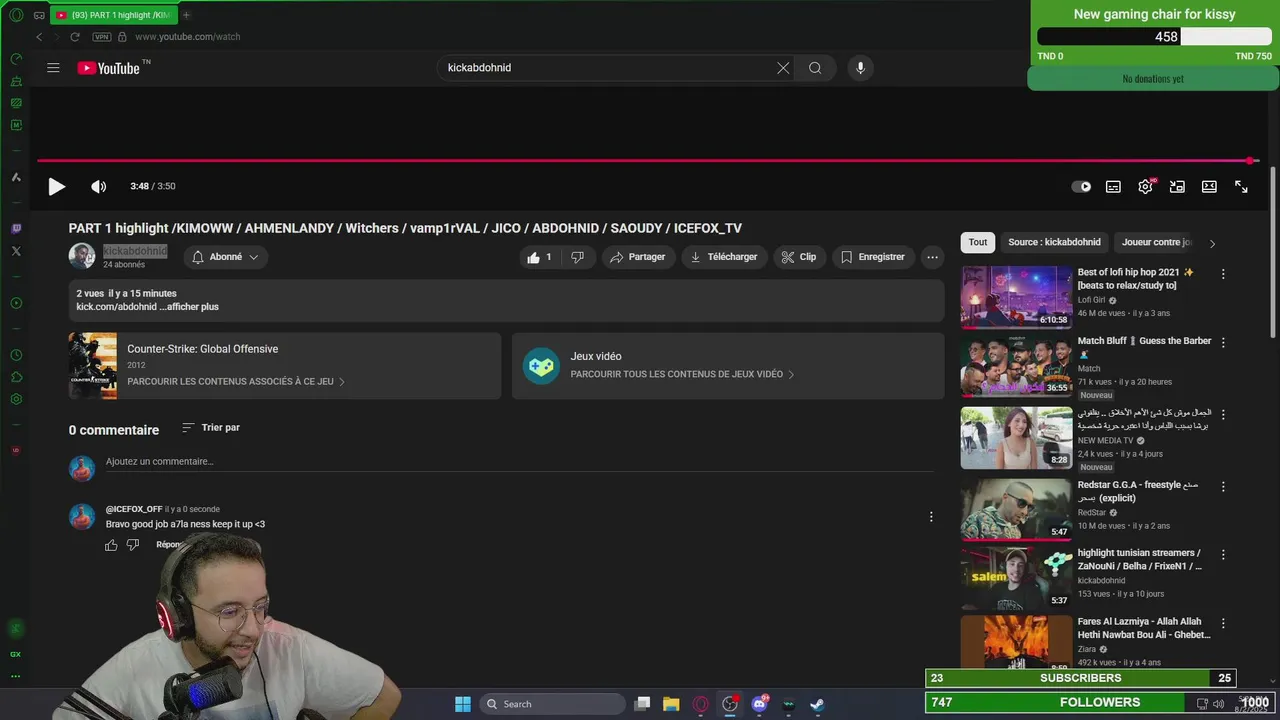
Task: Open Discord from the taskbar
Action: click(759, 704)
